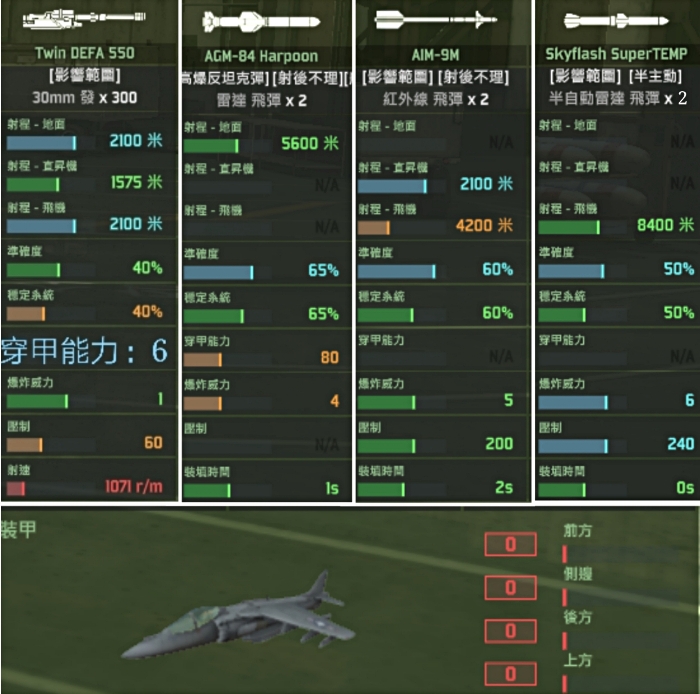Open the AGM-84 Harpoon weapon title

click(261, 56)
